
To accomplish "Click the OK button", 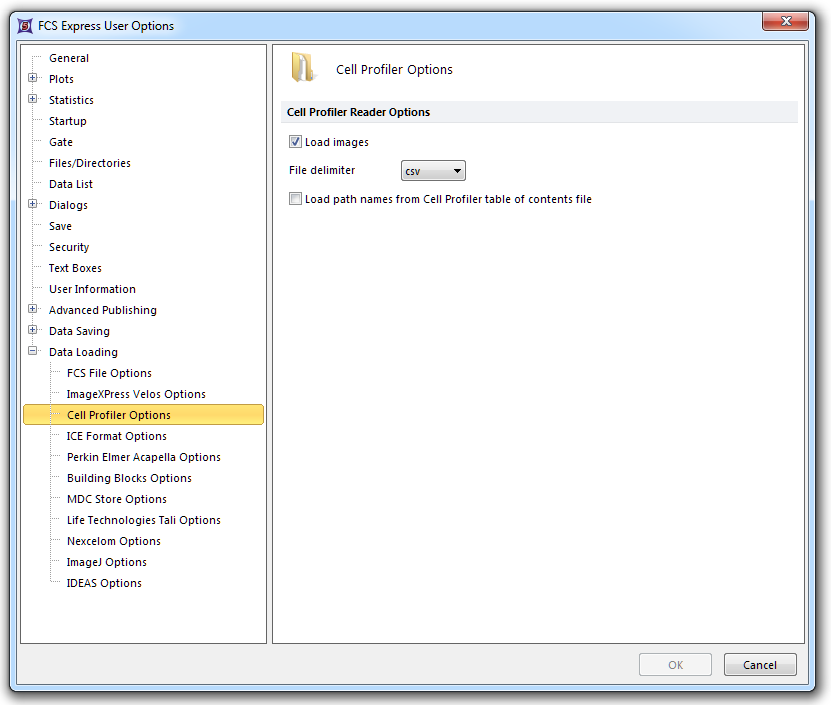I will point(675,665).
